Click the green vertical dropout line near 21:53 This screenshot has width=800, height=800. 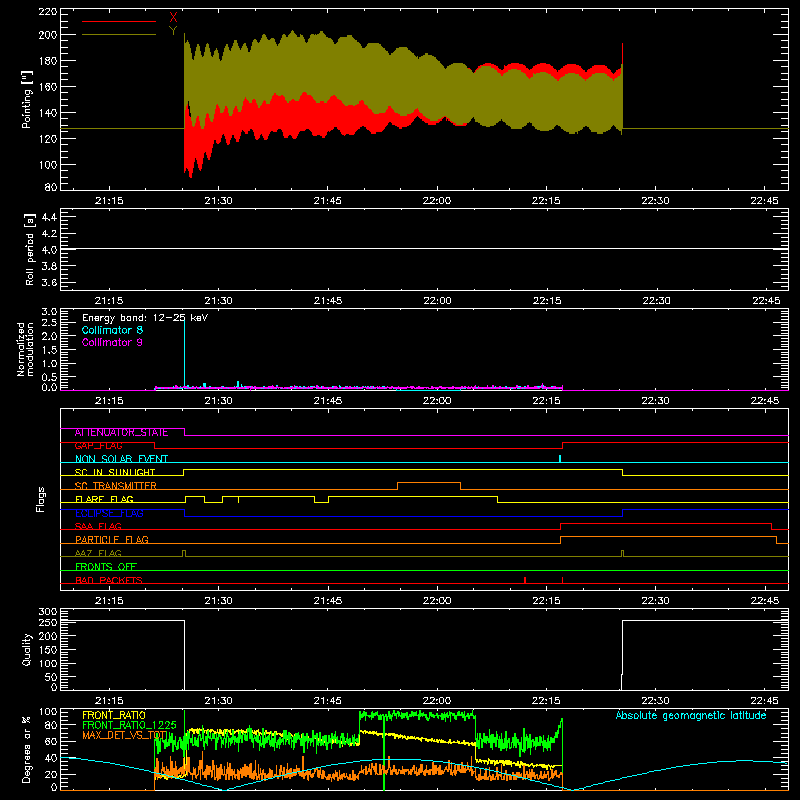(x=384, y=753)
